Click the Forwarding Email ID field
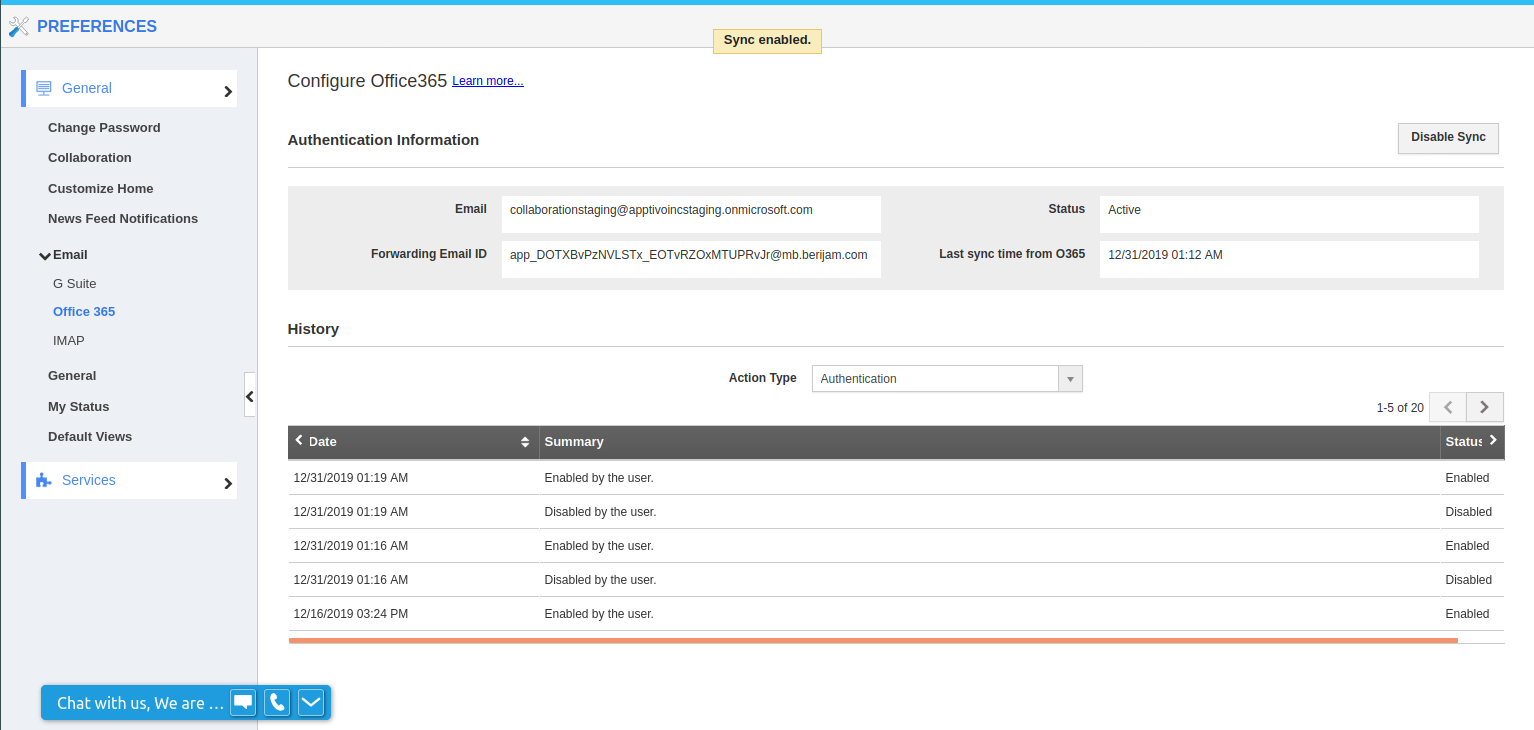1534x730 pixels. (x=690, y=256)
